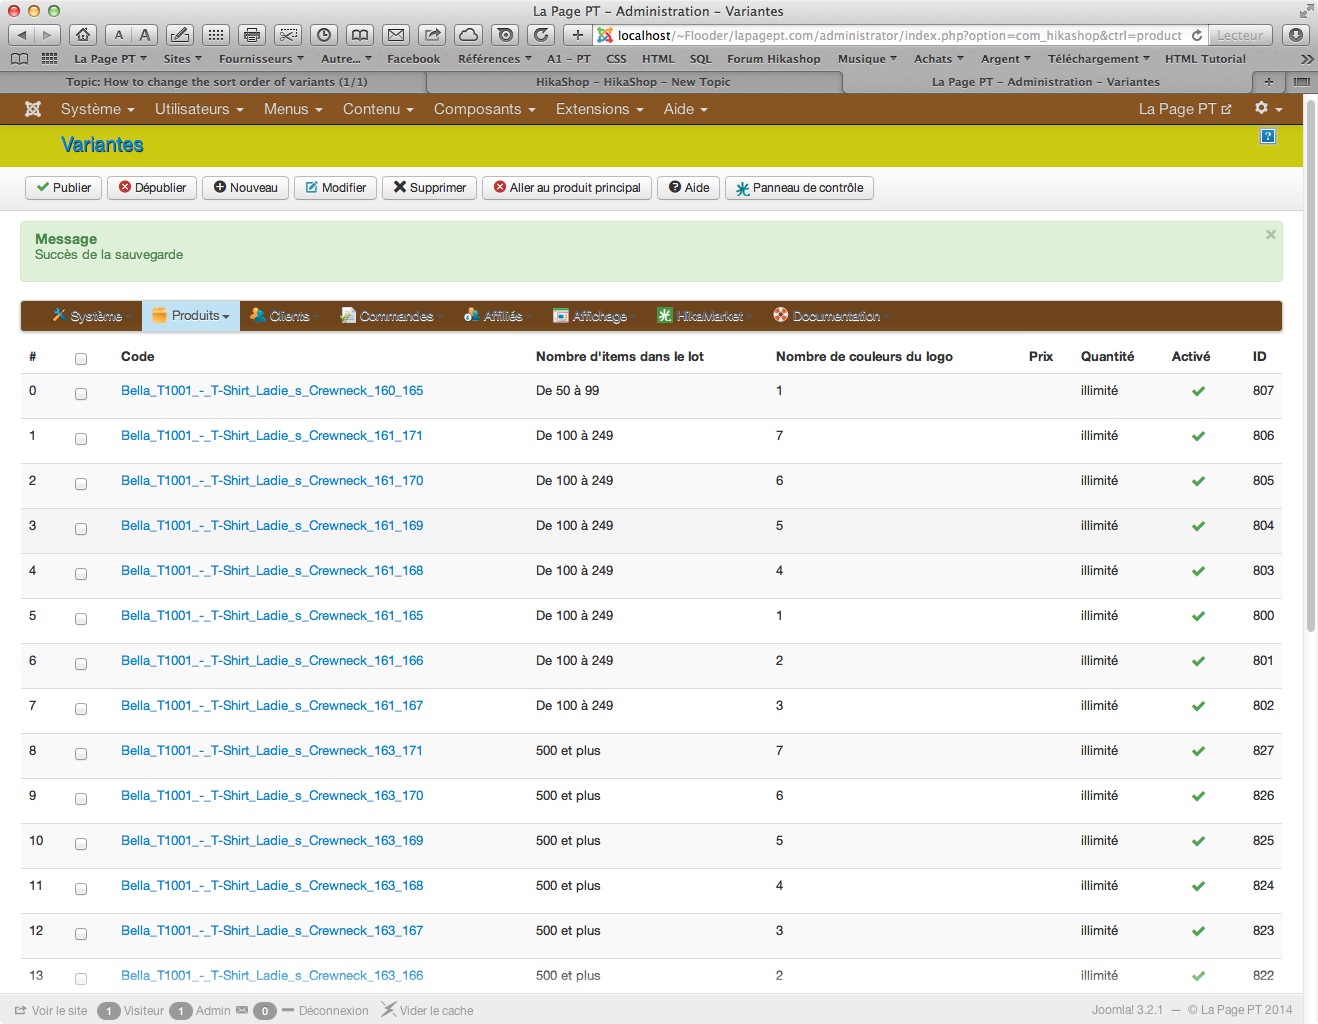Click the mail envelope toolbar icon
The width and height of the screenshot is (1318, 1024).
coord(396,35)
